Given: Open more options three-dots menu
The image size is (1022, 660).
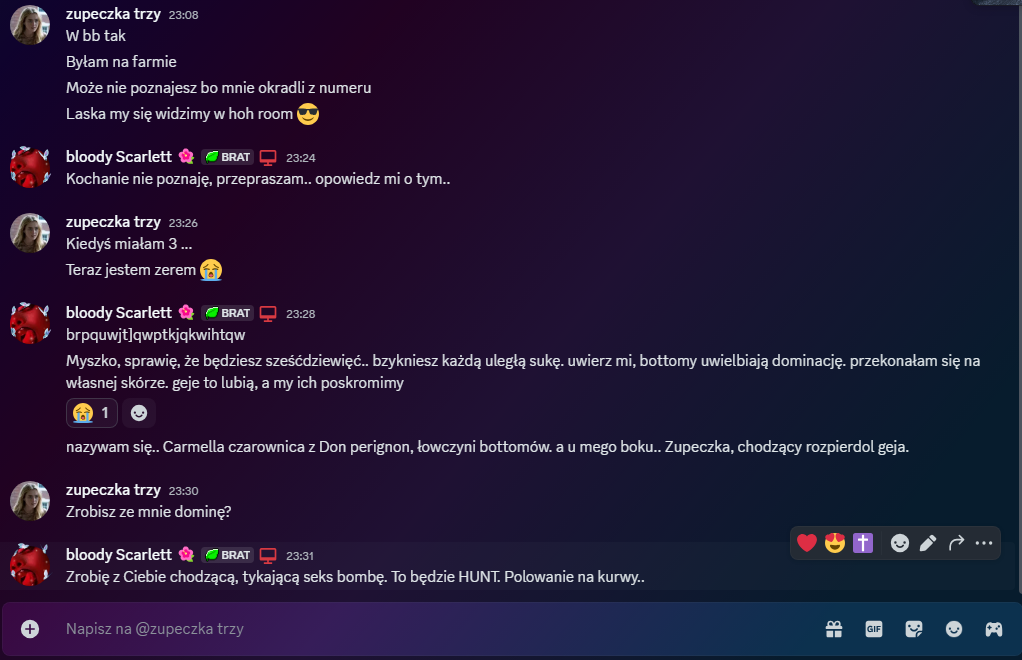Looking at the screenshot, I should coord(984,543).
